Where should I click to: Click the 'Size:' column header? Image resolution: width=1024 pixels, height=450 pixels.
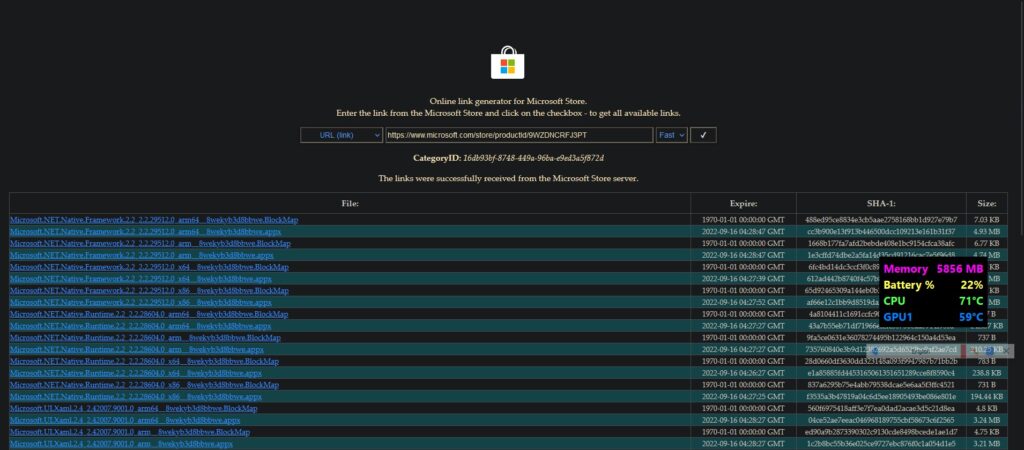tap(987, 203)
